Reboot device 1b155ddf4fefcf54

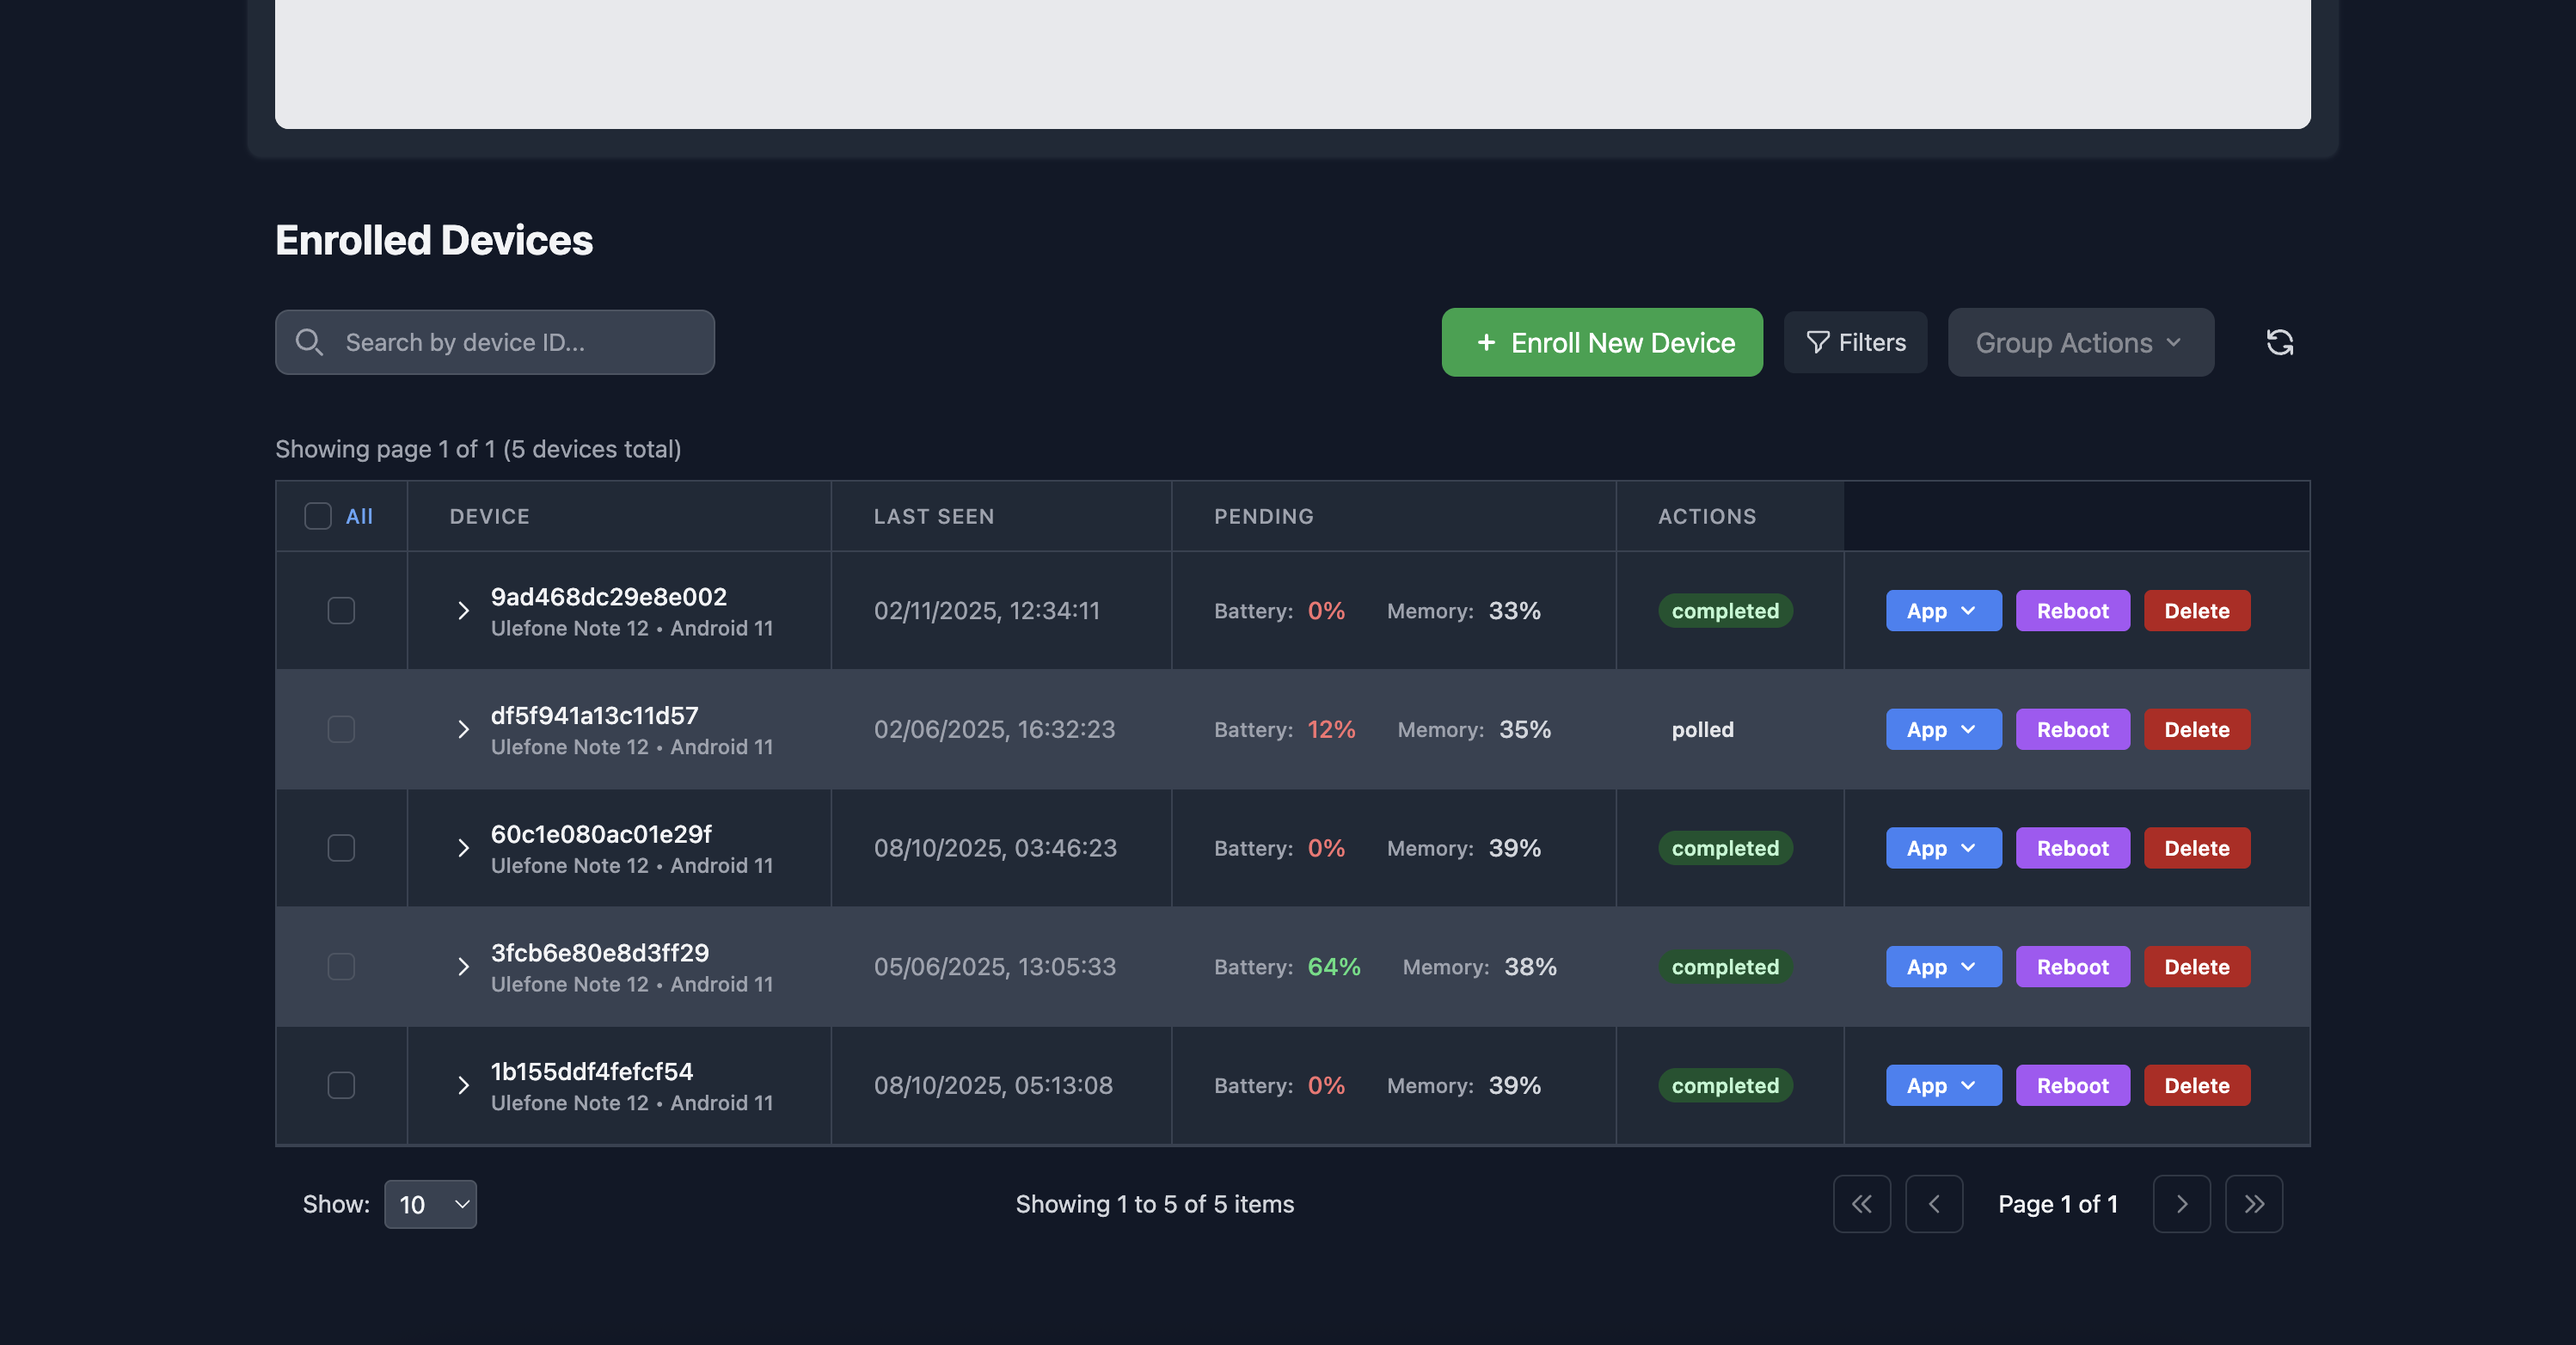pos(2072,1085)
